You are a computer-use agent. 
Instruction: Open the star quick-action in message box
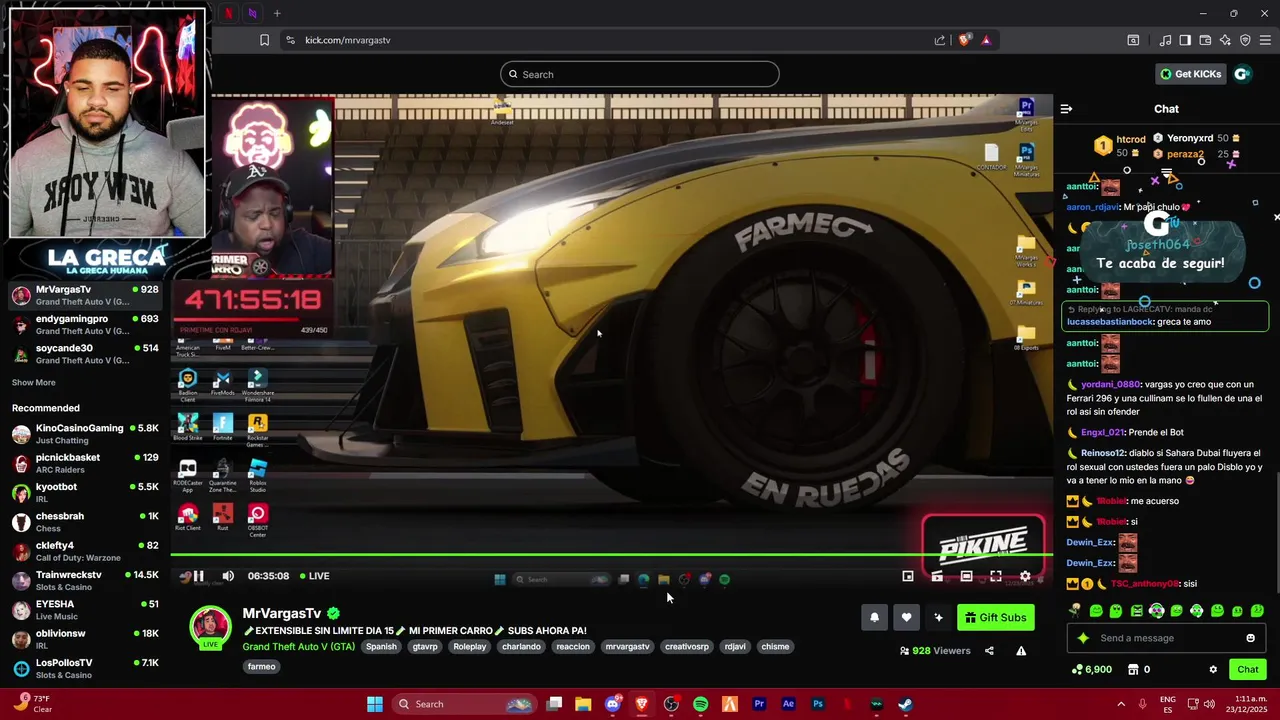(1082, 638)
